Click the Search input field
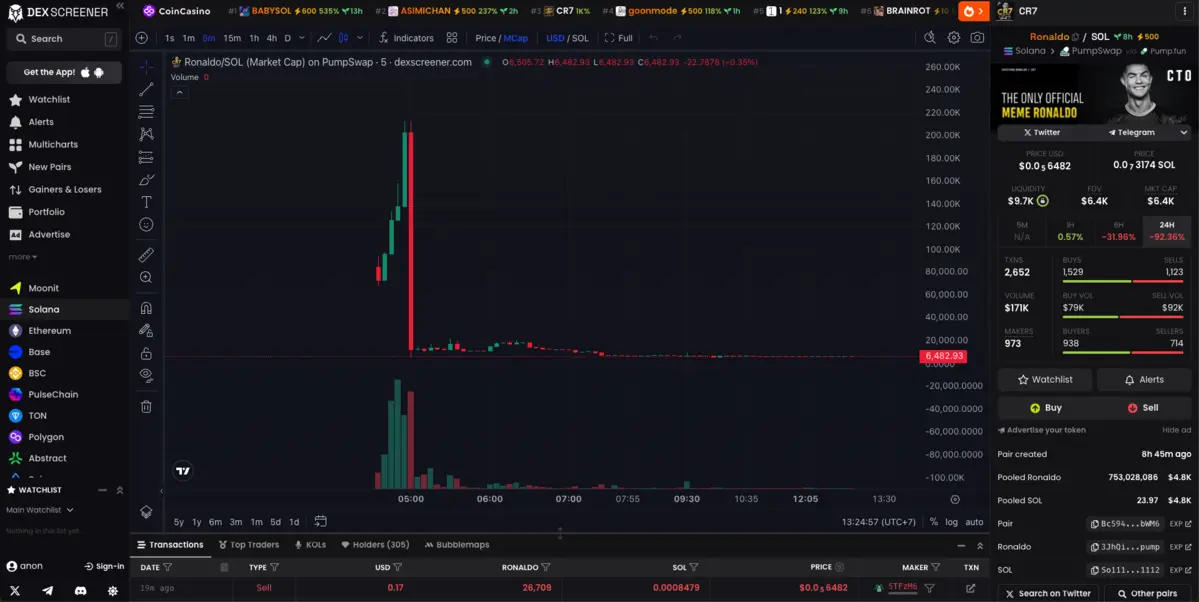The image size is (1199, 602). pos(64,38)
